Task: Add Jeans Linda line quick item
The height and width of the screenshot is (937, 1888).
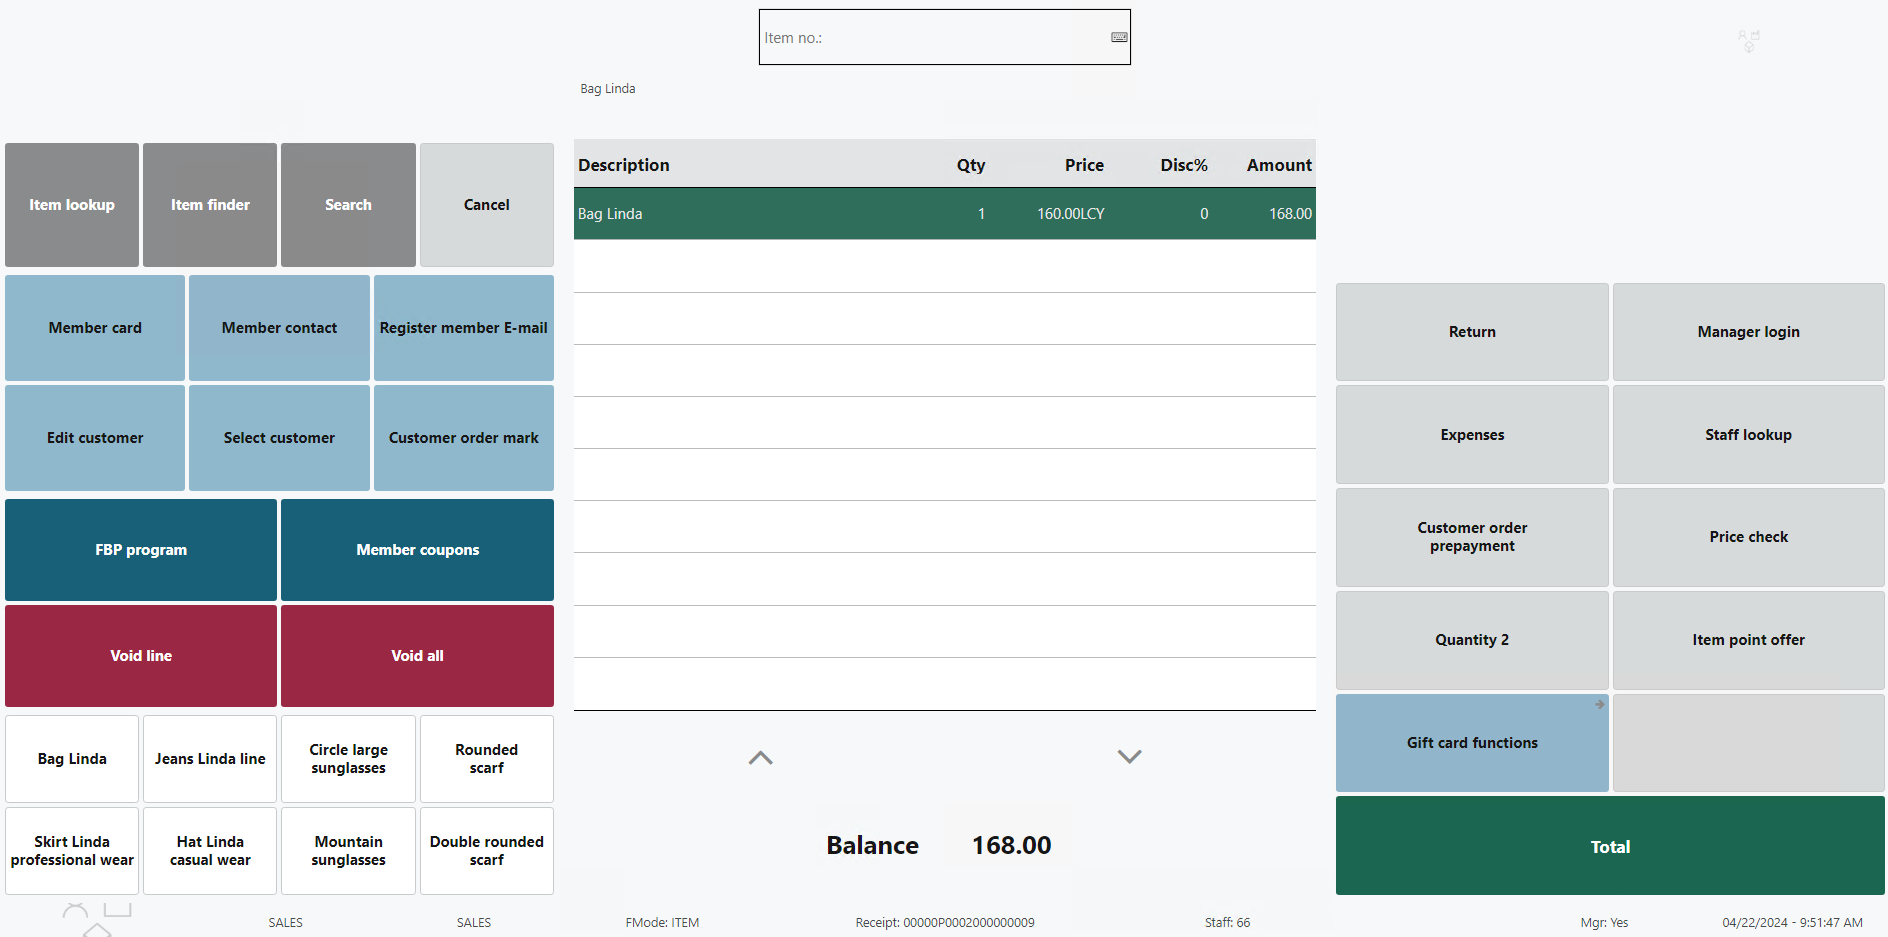Action: [210, 759]
